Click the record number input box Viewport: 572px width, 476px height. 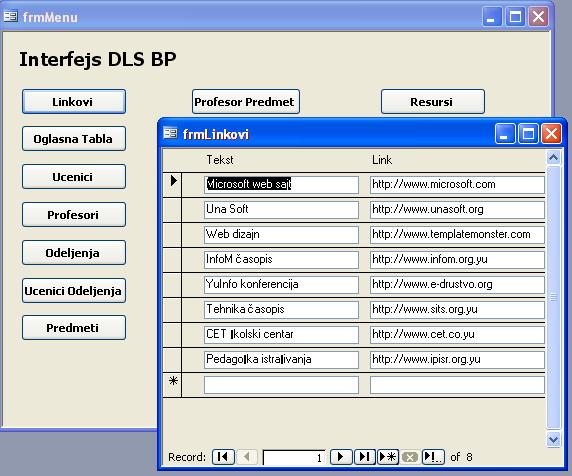pyautogui.click(x=294, y=457)
